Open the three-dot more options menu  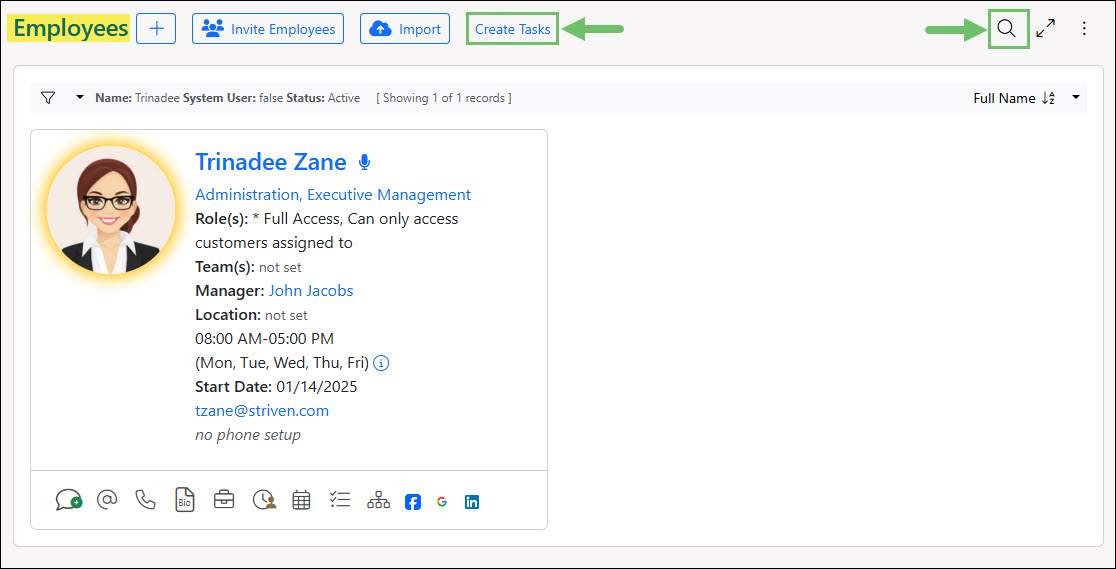click(1084, 29)
